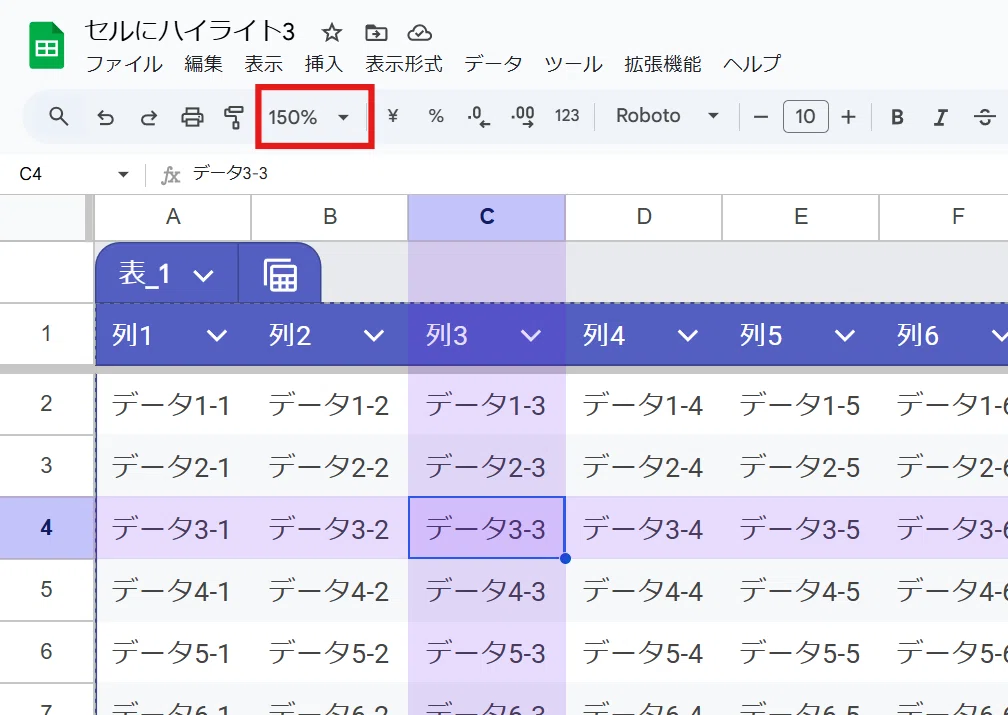Open 列4 column dropdown
The height and width of the screenshot is (715, 1008).
(x=688, y=336)
